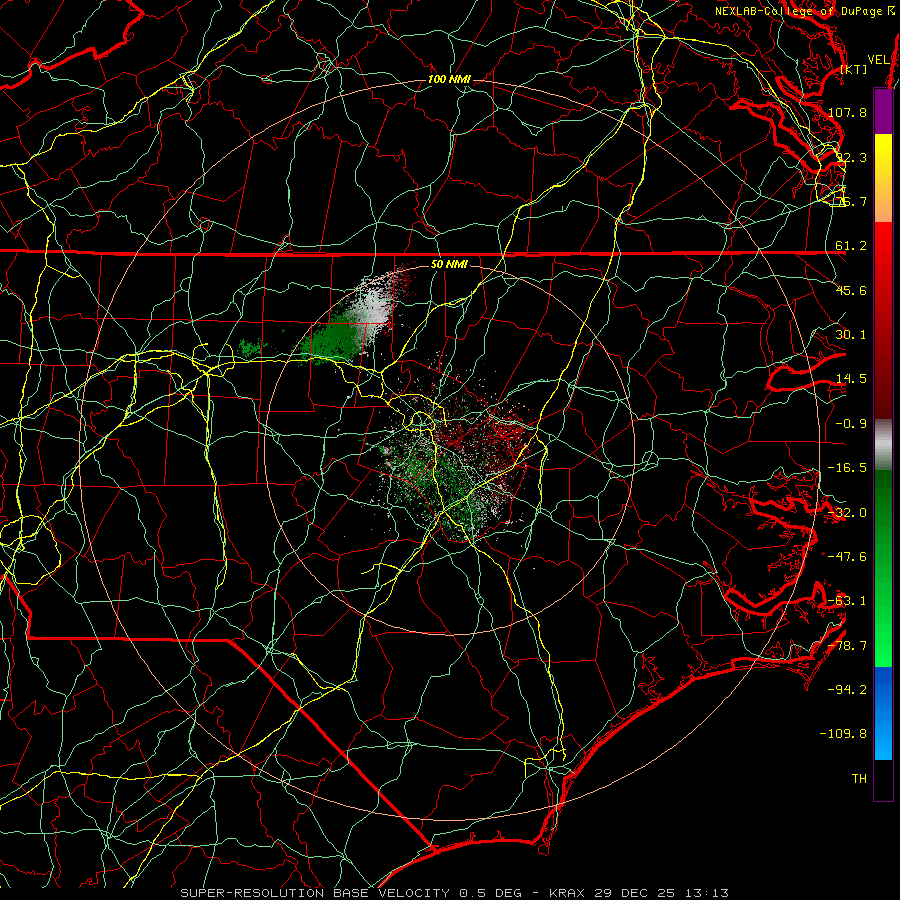Screen dimensions: 900x900
Task: Click SUPER-RESOLUTION BASE VELOCITY caption text
Action: 315,893
